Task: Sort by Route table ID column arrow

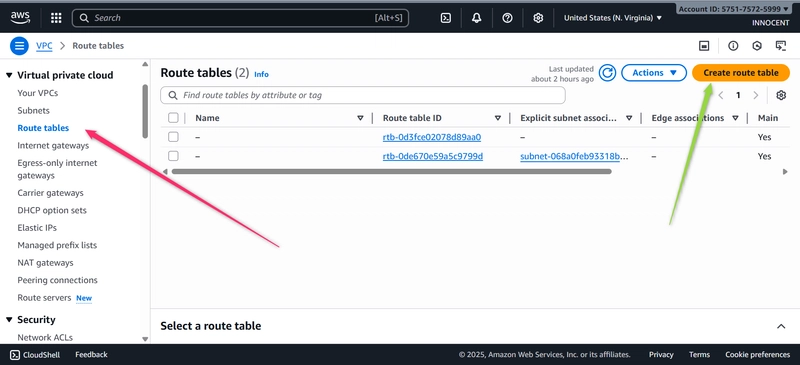Action: pos(498,118)
